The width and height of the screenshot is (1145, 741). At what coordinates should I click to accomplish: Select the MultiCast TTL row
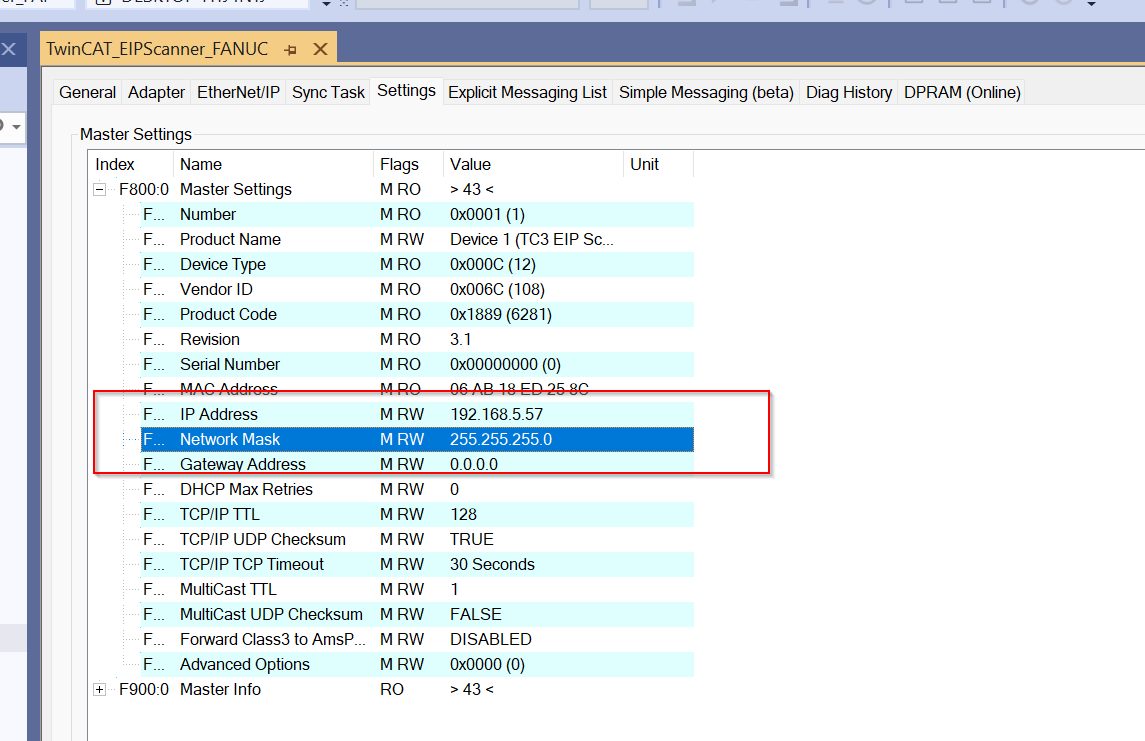tap(417, 589)
